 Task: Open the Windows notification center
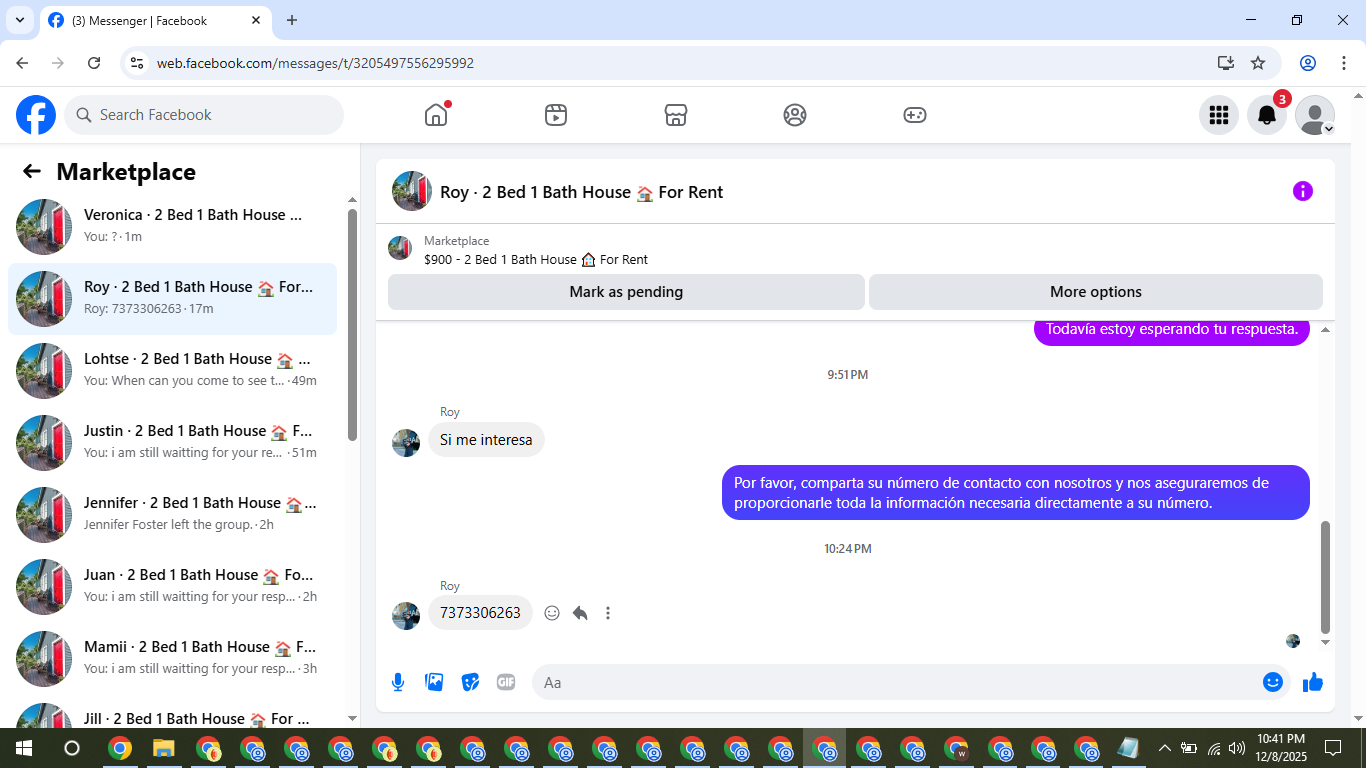coord(1332,748)
